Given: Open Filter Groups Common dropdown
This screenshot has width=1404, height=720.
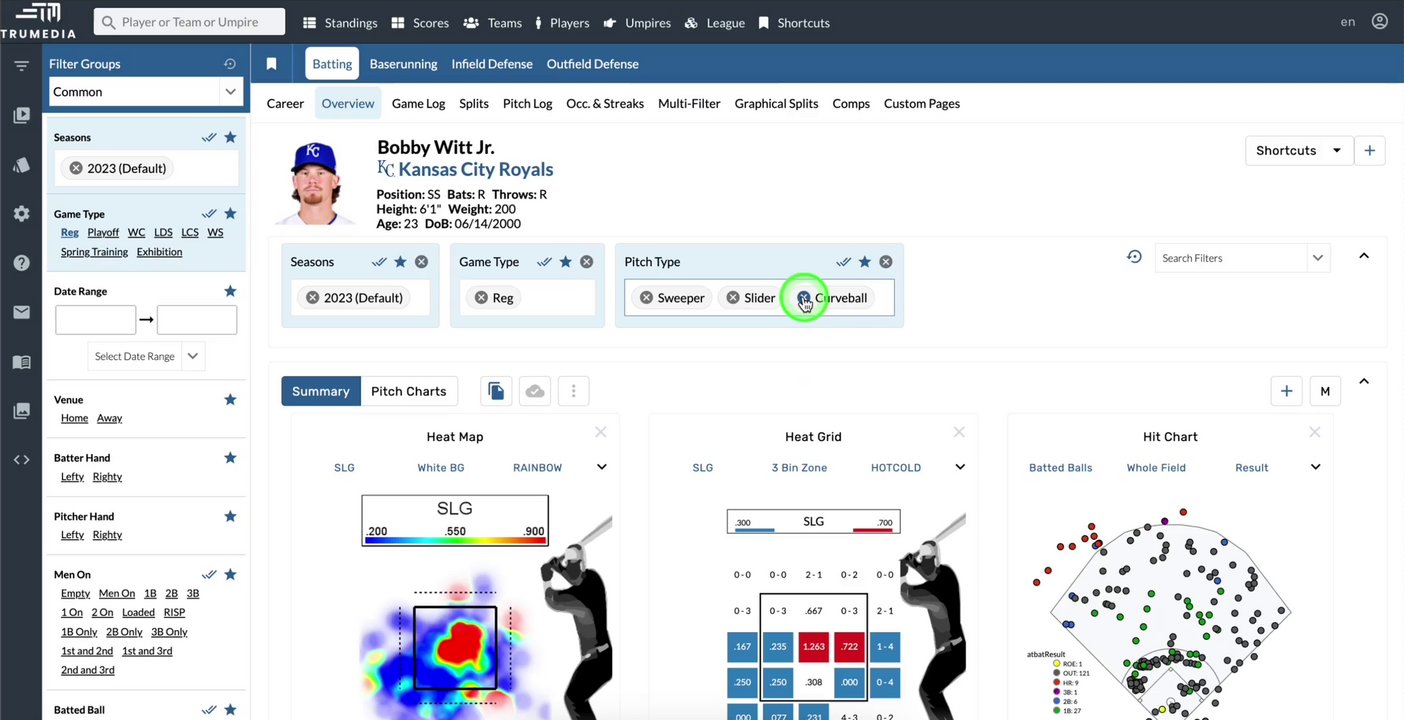Looking at the screenshot, I should pos(147,92).
